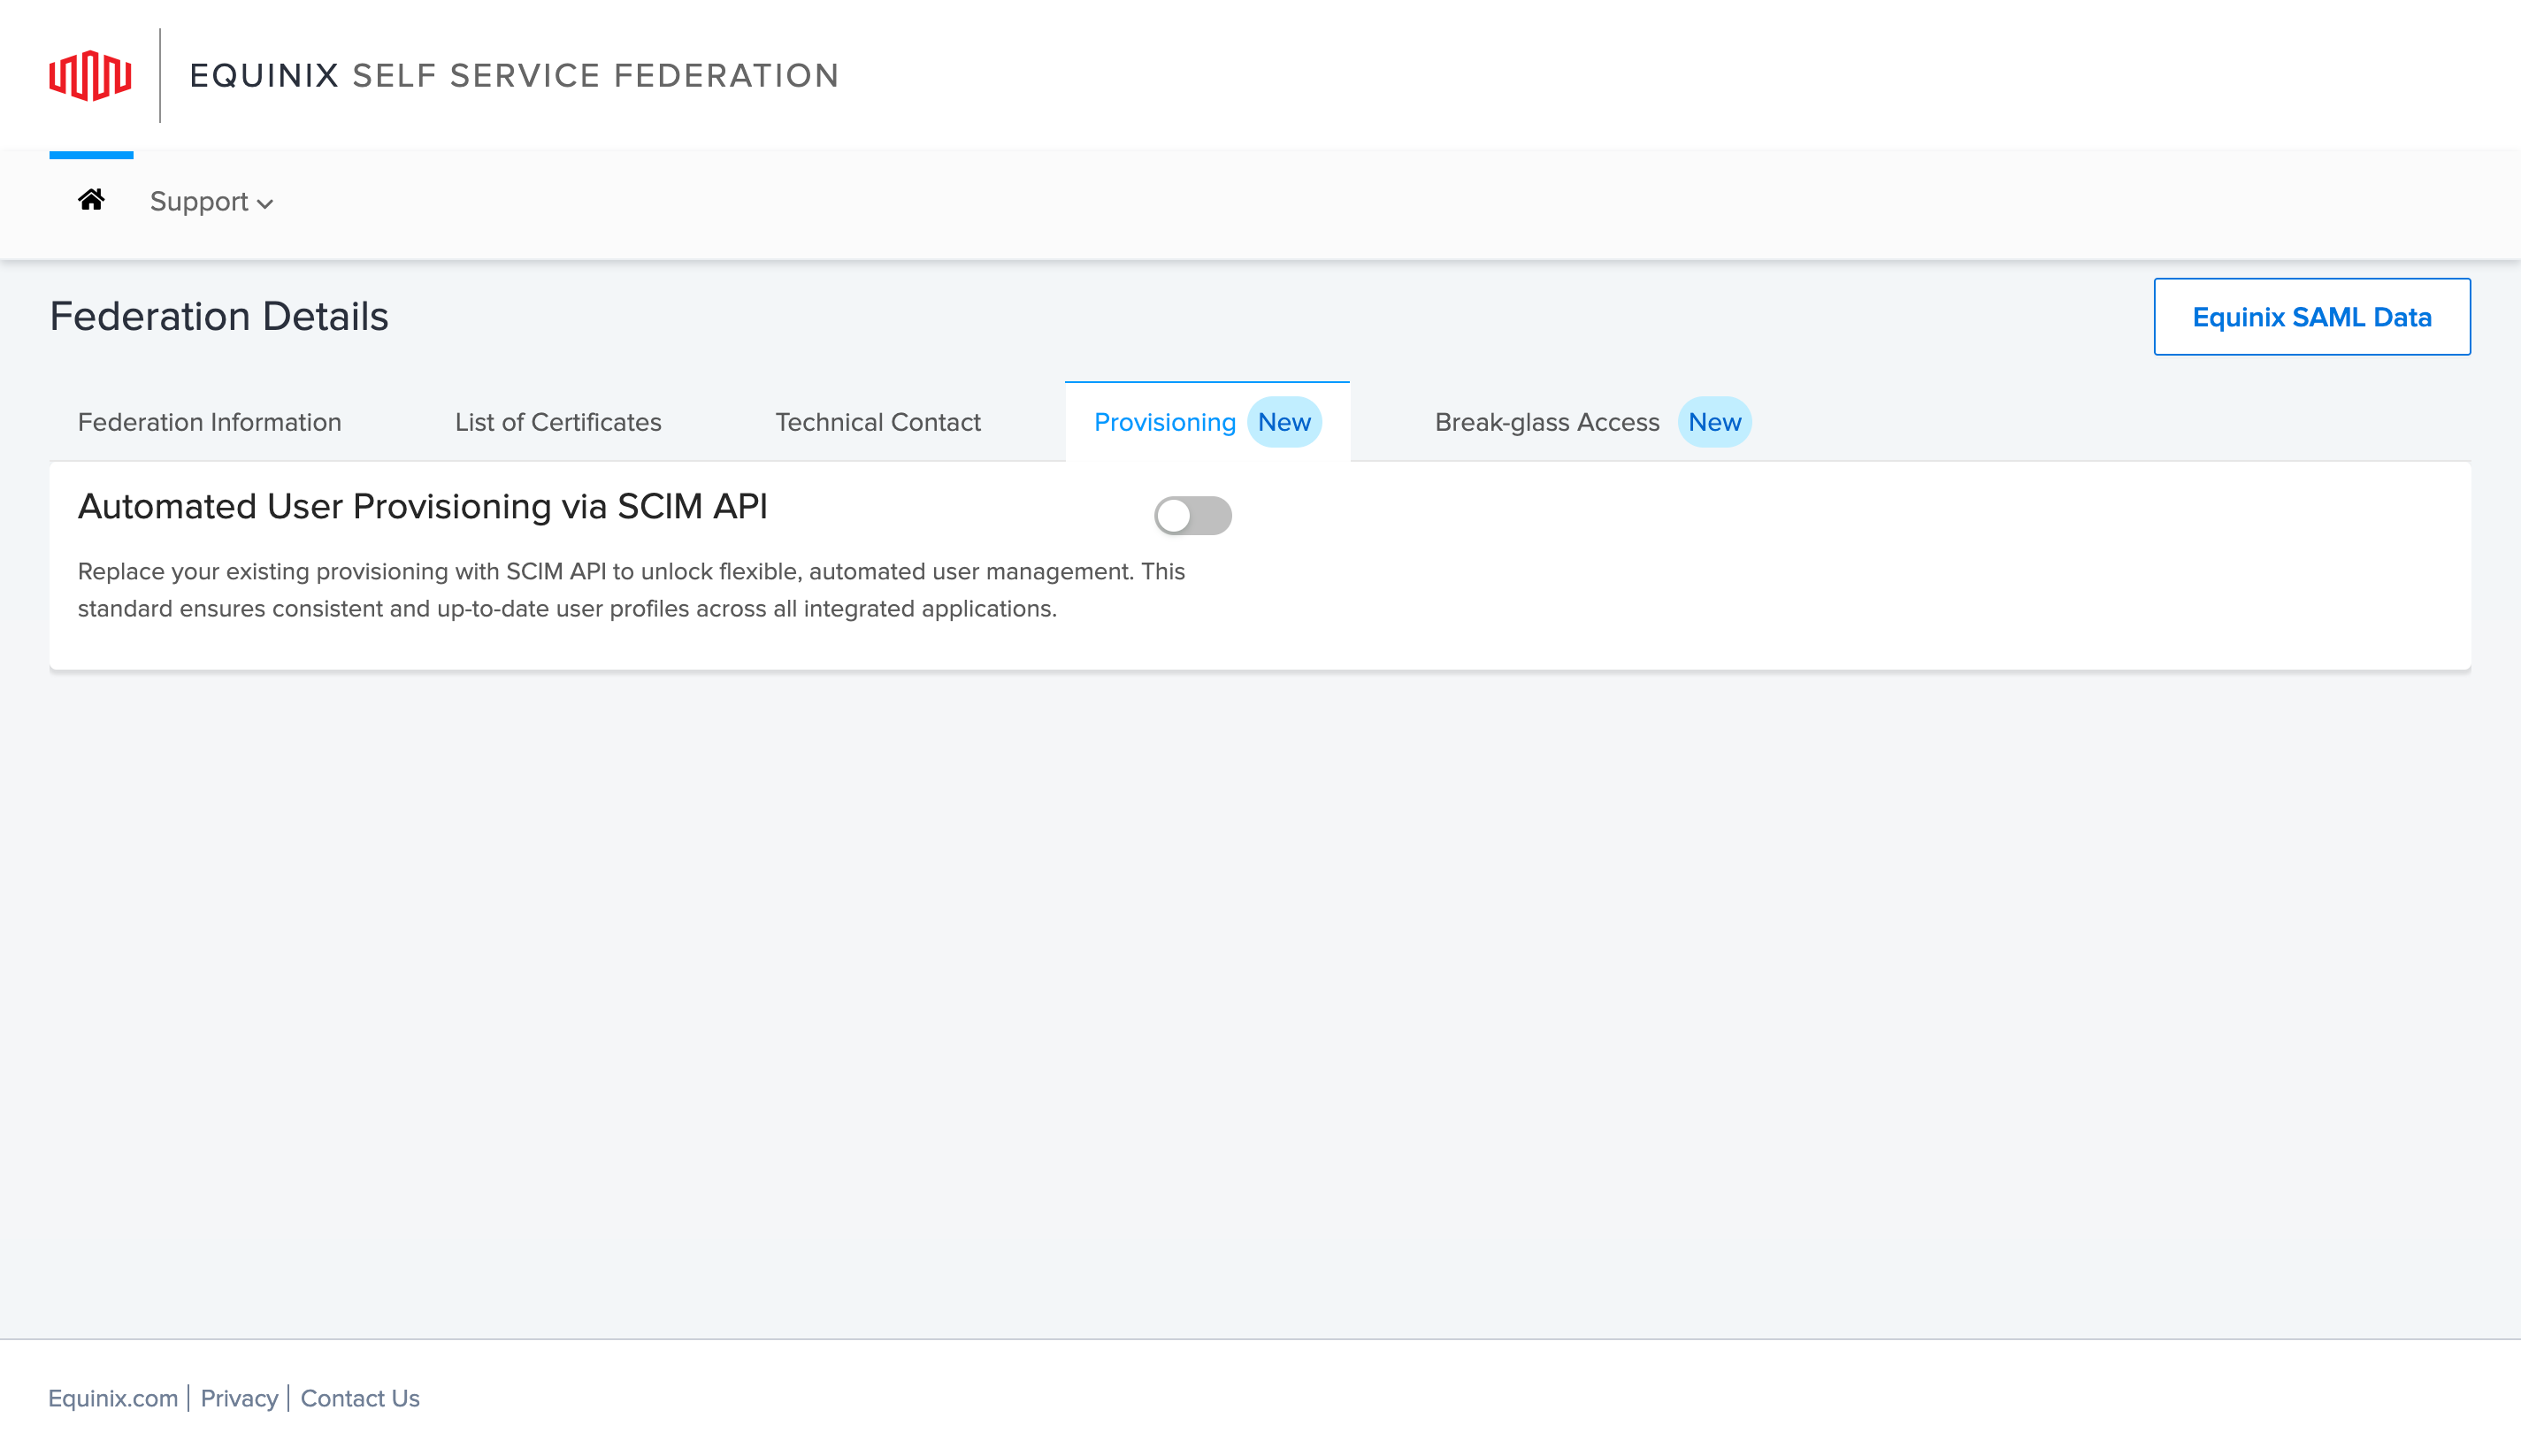This screenshot has height=1456, width=2521.
Task: Open the Equinix.com footer link
Action: click(112, 1398)
